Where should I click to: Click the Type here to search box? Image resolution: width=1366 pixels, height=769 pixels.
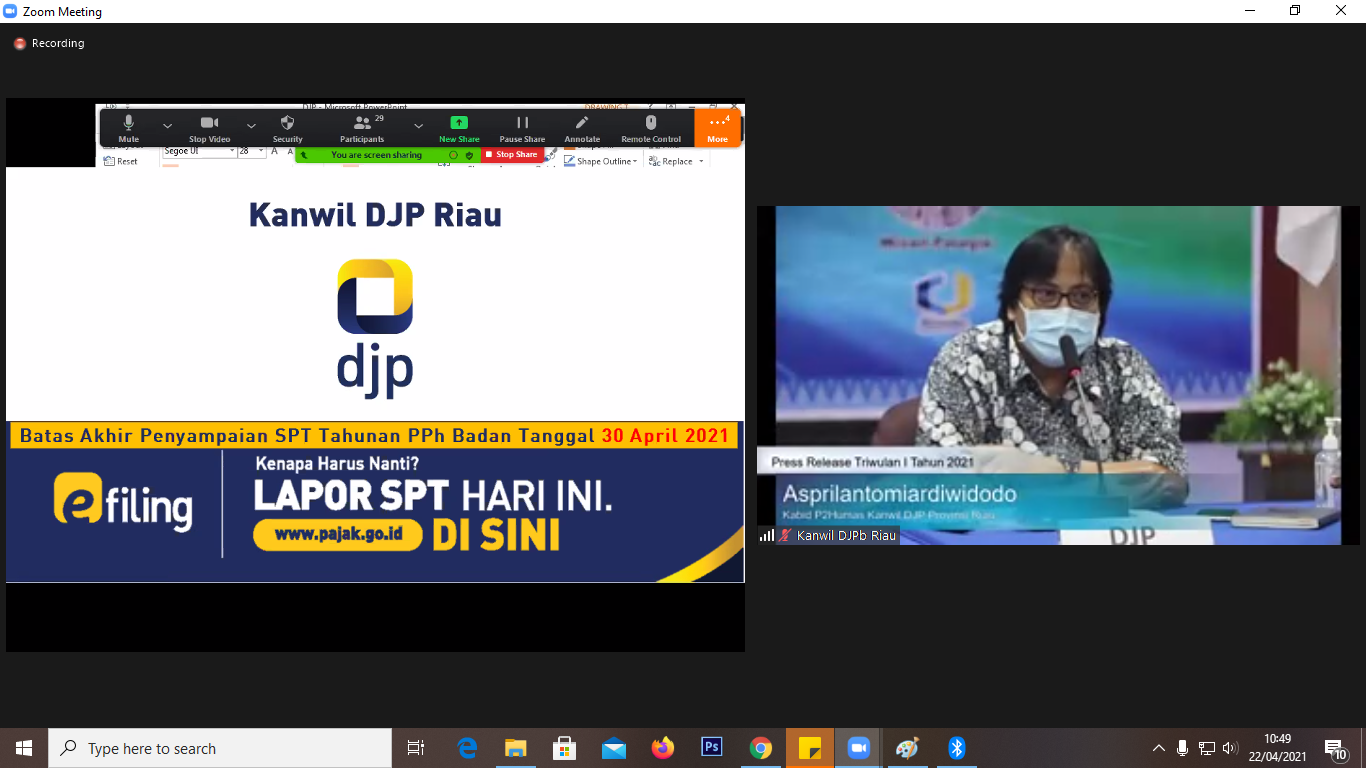tap(220, 748)
